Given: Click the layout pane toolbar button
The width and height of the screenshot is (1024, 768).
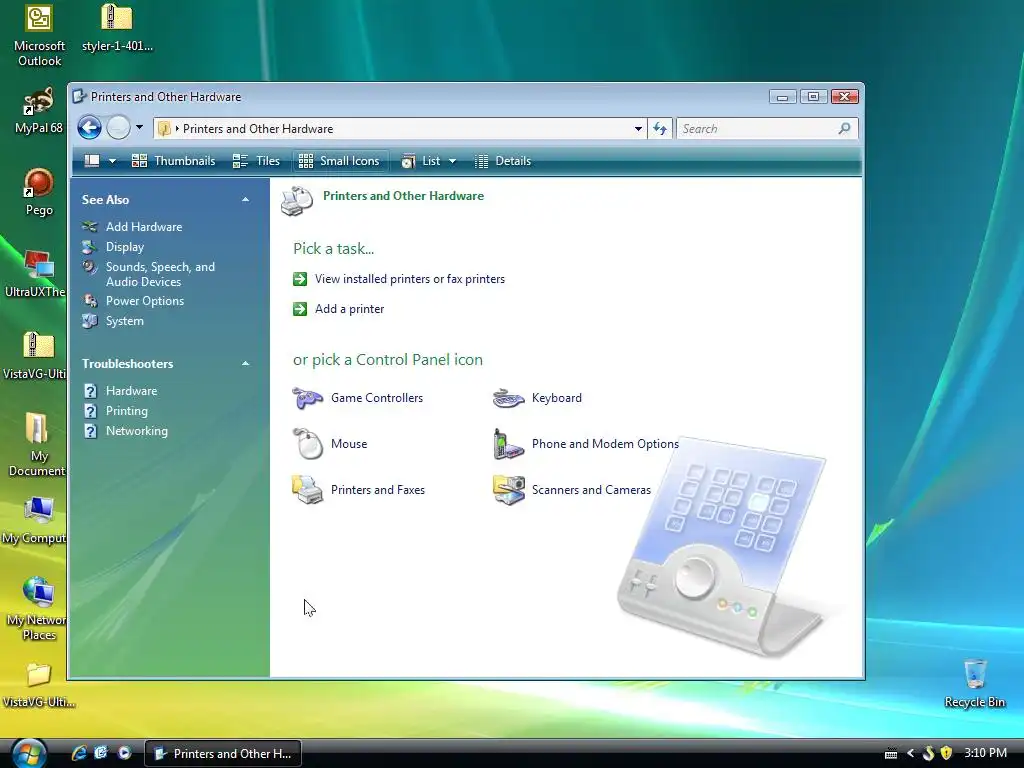Looking at the screenshot, I should [92, 161].
